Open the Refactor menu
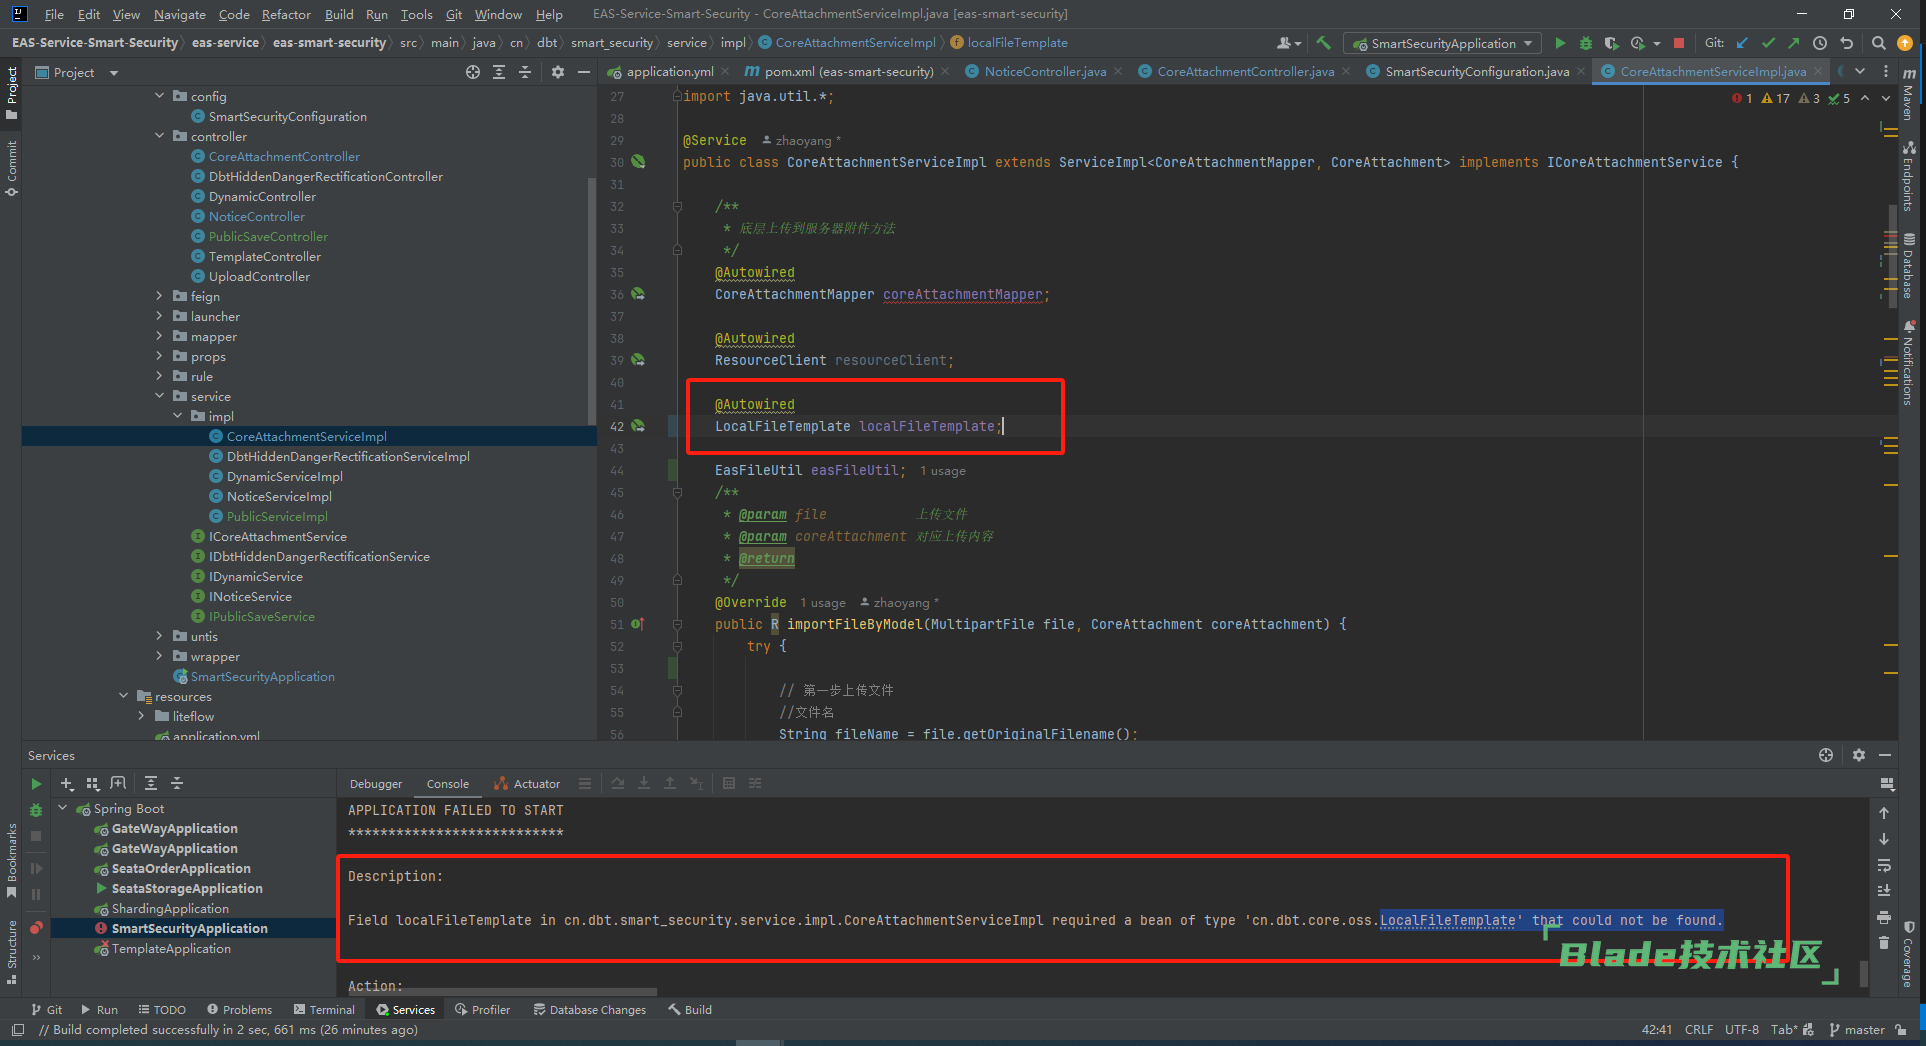 pyautogui.click(x=286, y=14)
